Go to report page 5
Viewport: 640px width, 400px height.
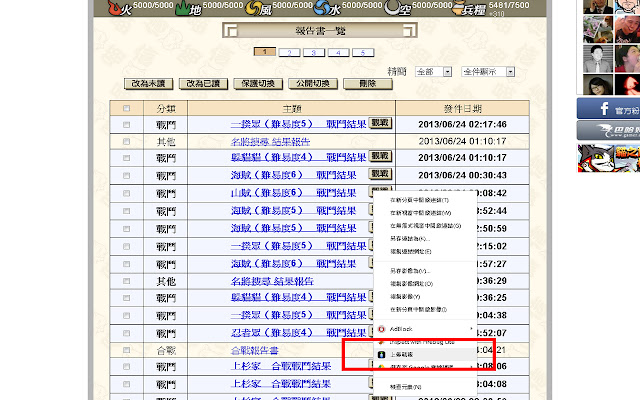click(x=363, y=52)
